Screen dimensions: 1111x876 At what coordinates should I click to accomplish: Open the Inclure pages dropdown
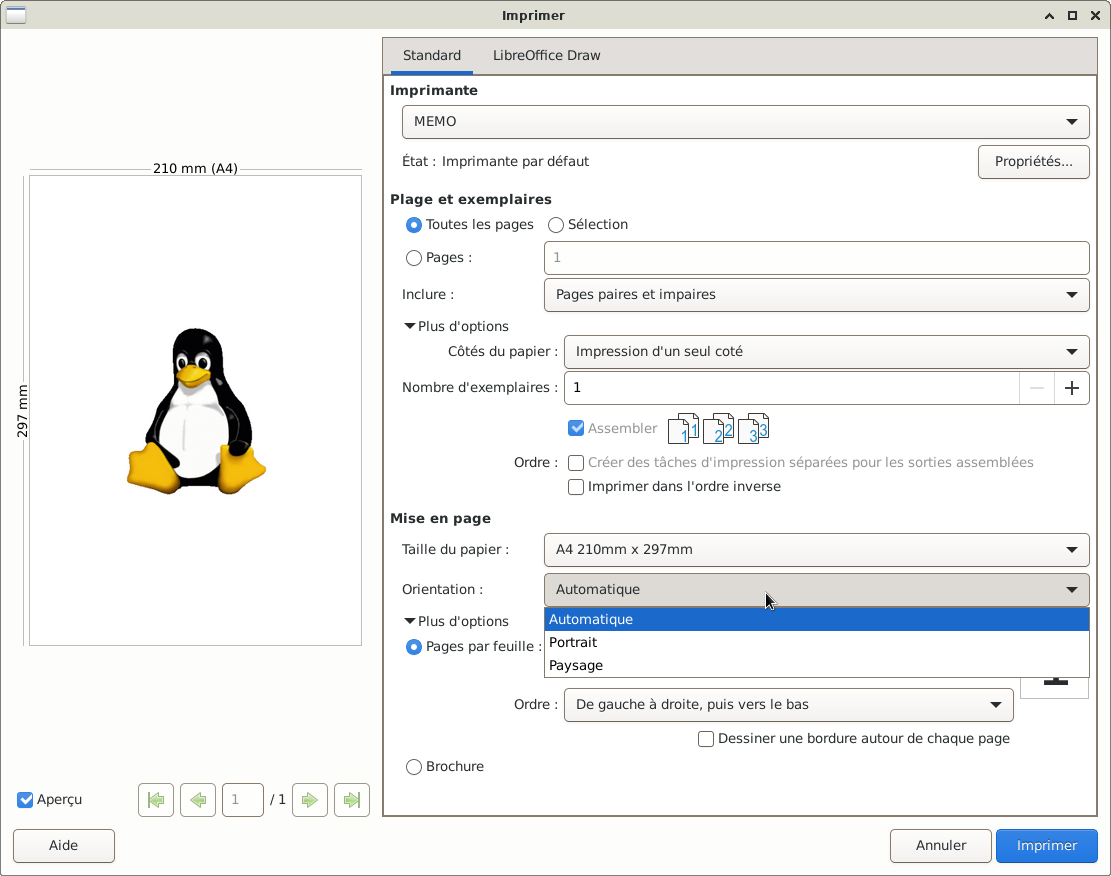[x=816, y=295]
